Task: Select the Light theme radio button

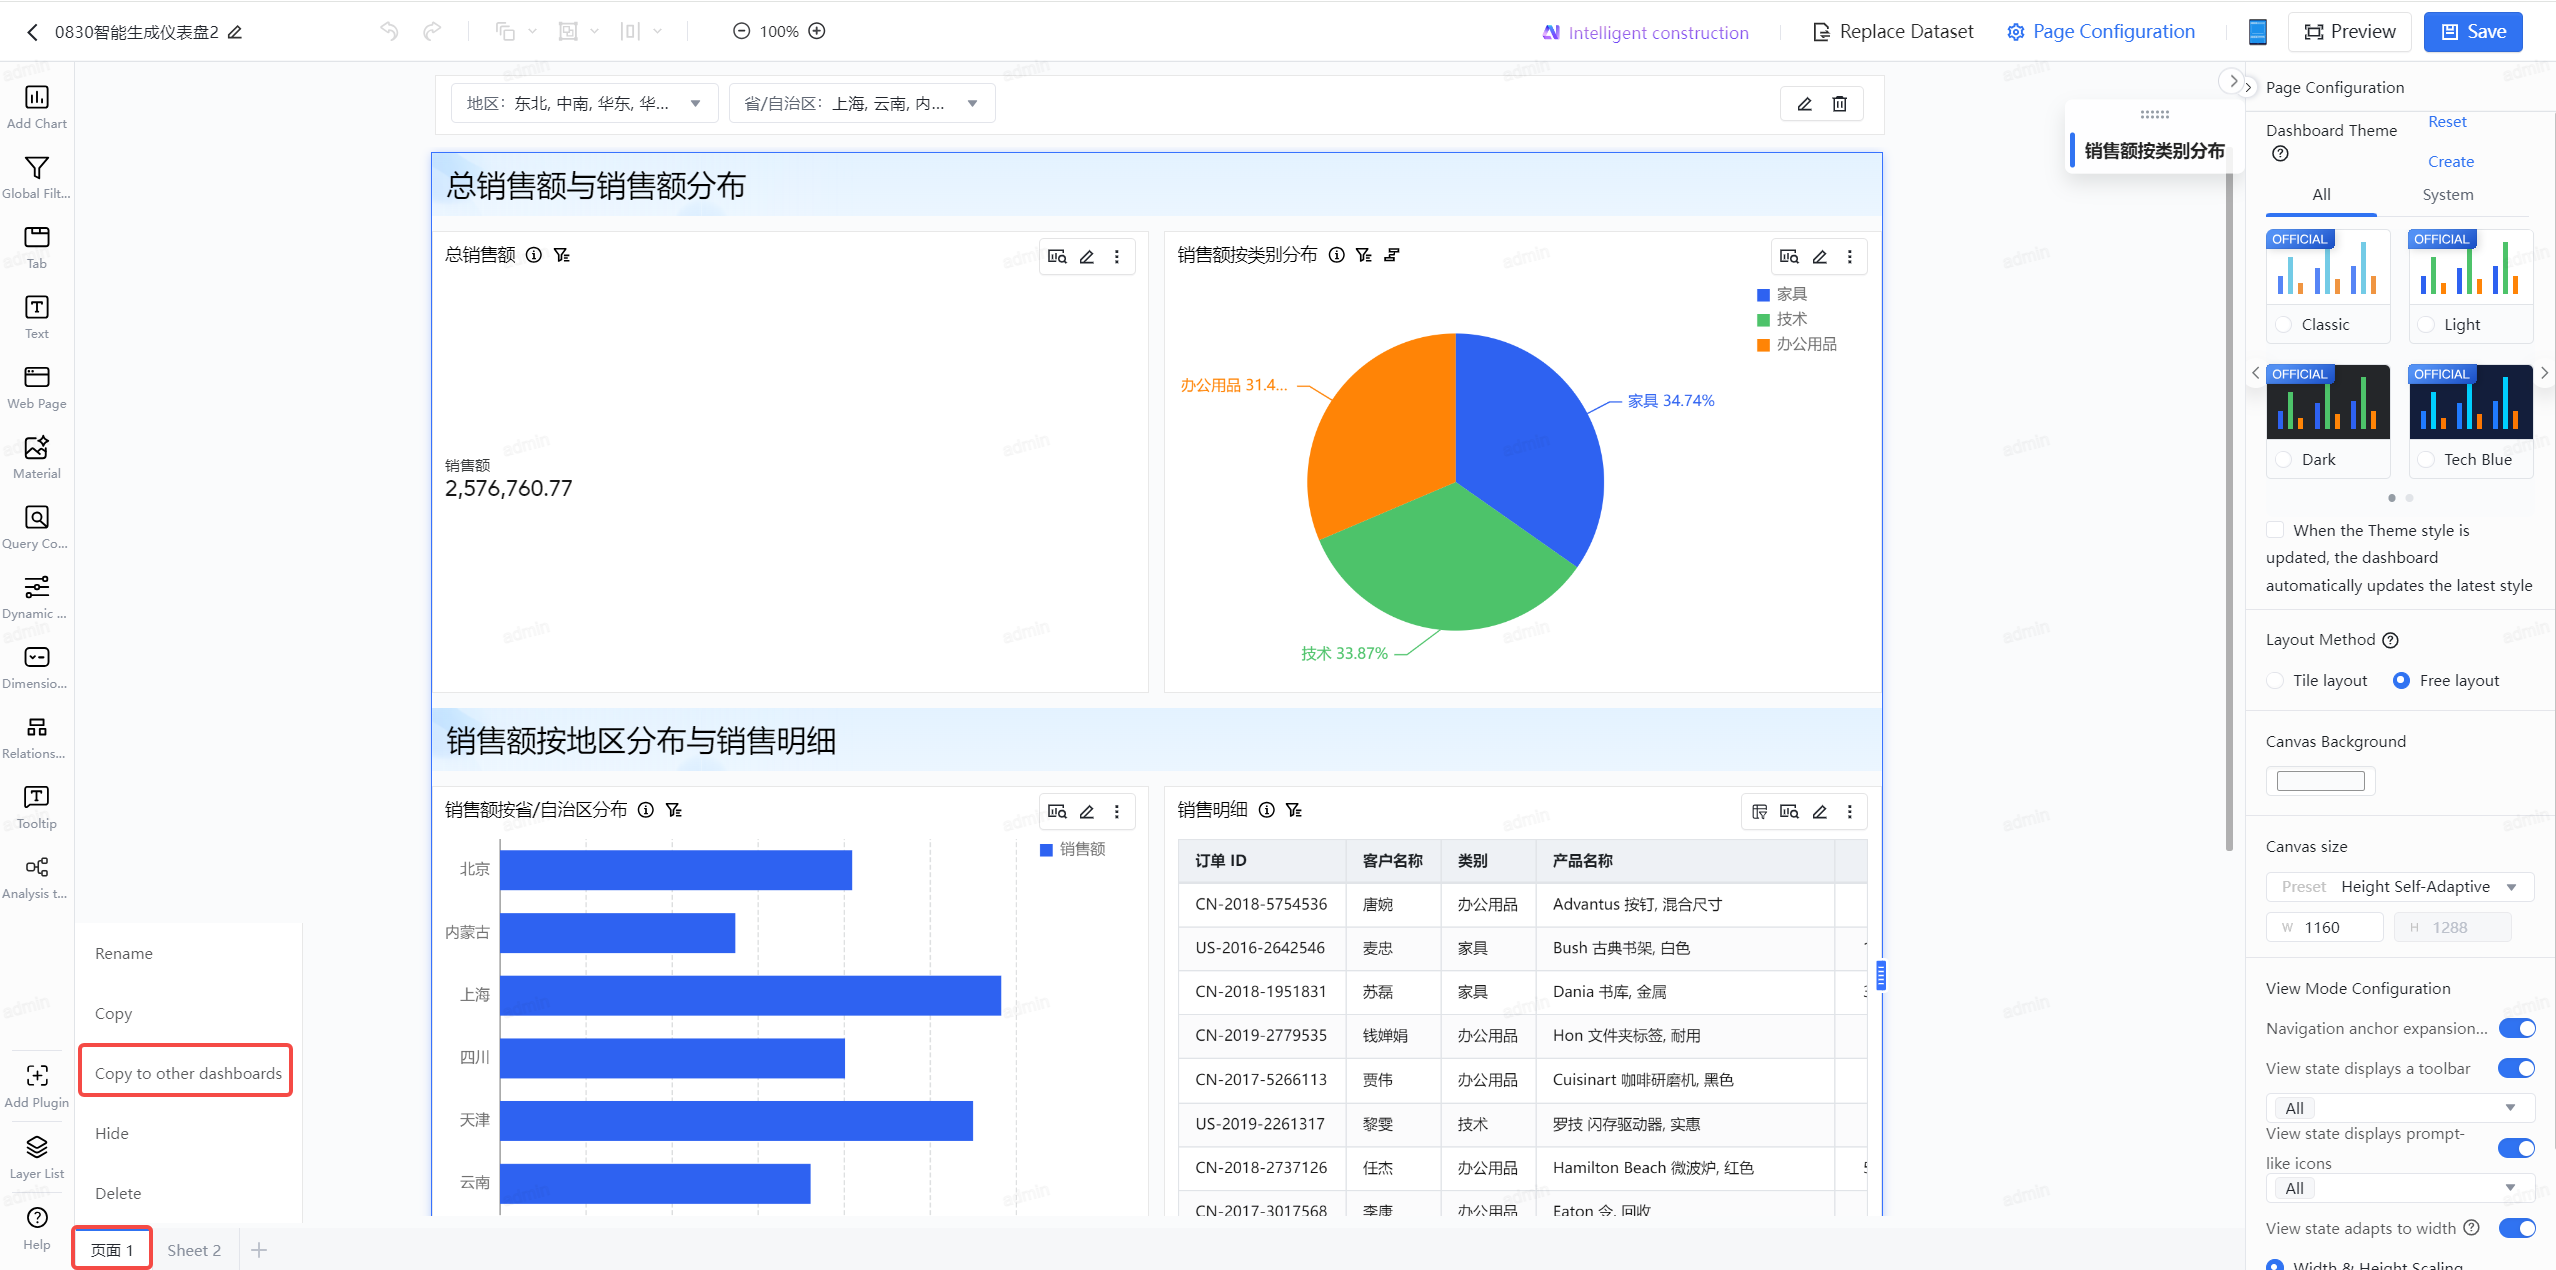Action: pos(2426,324)
